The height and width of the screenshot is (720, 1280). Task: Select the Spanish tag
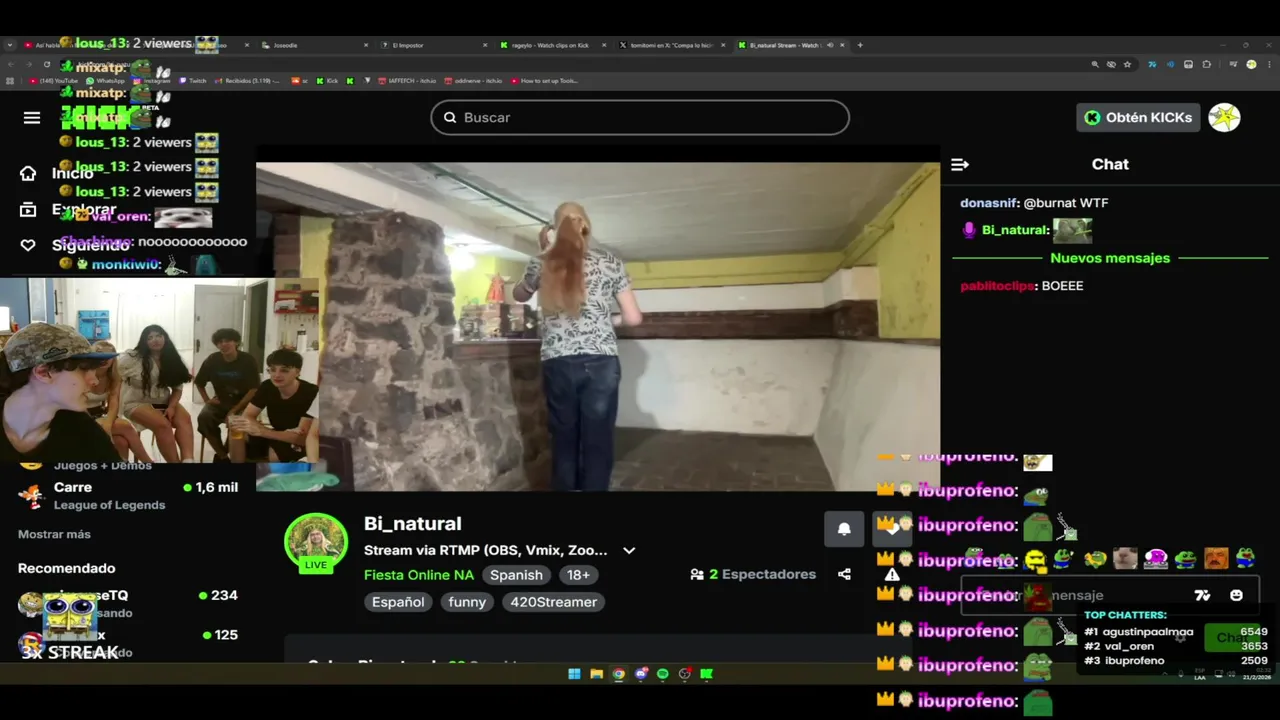tap(516, 575)
